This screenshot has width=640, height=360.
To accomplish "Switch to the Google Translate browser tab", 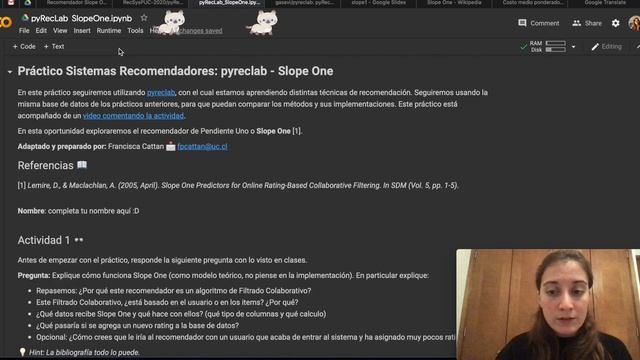I will click(x=605, y=3).
